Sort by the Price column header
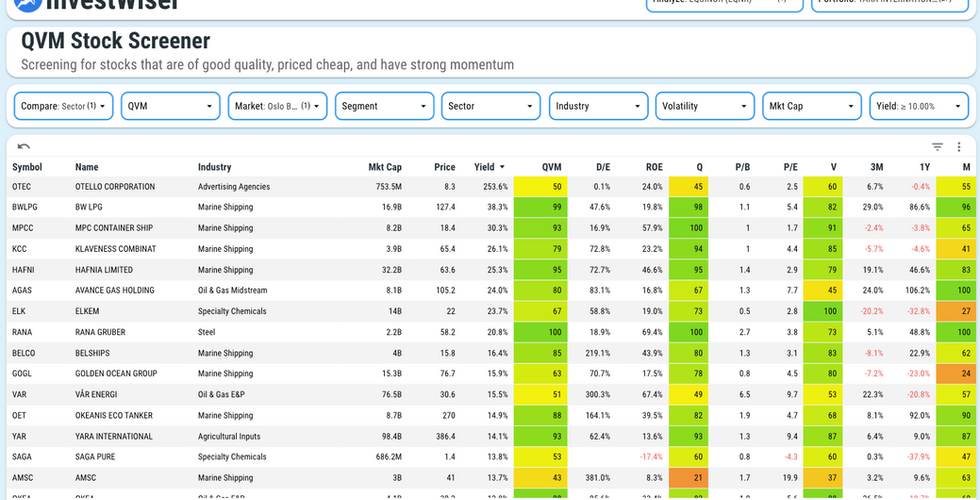This screenshot has width=980, height=500. 444,167
